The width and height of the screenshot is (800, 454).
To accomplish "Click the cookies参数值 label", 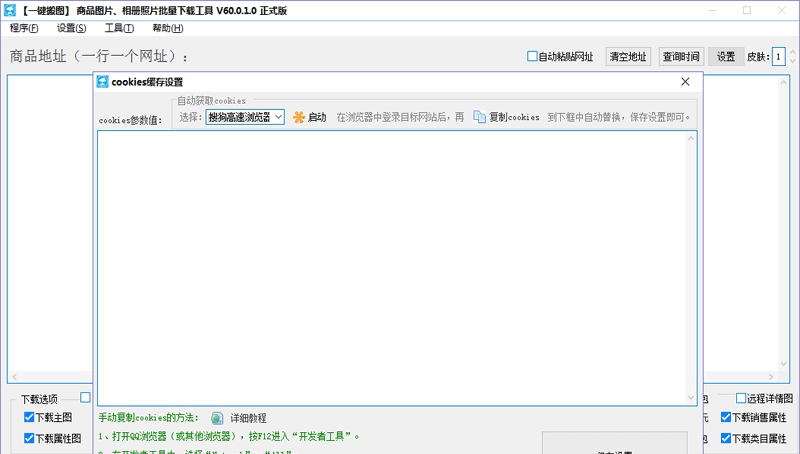I will coord(130,120).
